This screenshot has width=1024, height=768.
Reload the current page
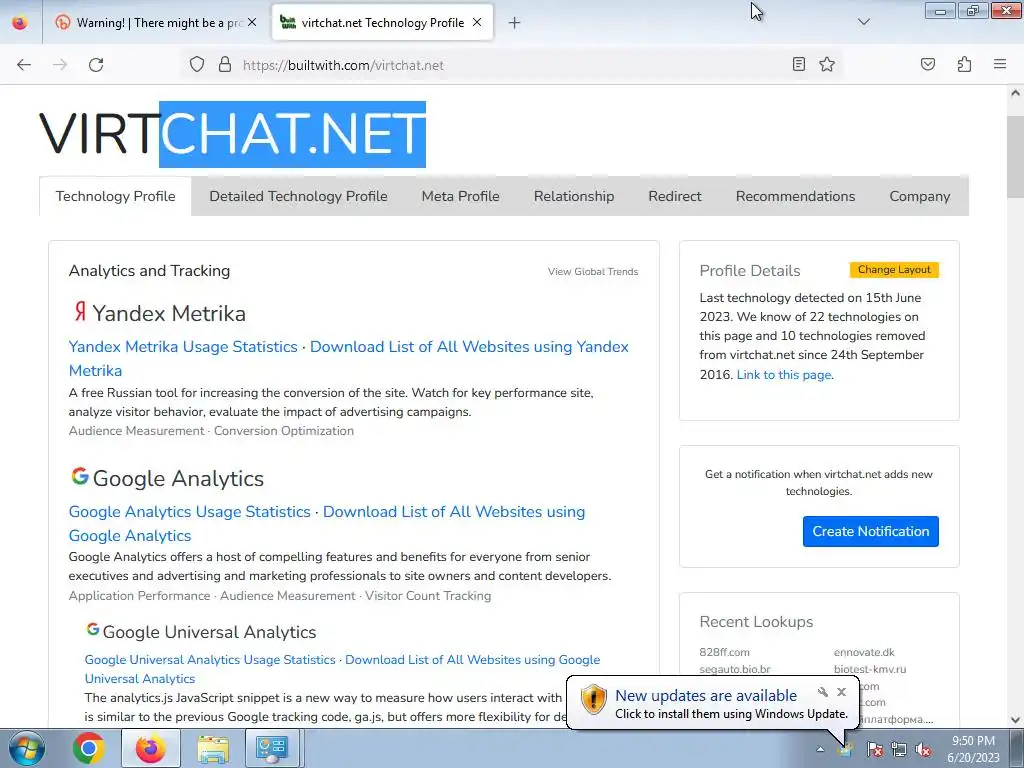[96, 65]
